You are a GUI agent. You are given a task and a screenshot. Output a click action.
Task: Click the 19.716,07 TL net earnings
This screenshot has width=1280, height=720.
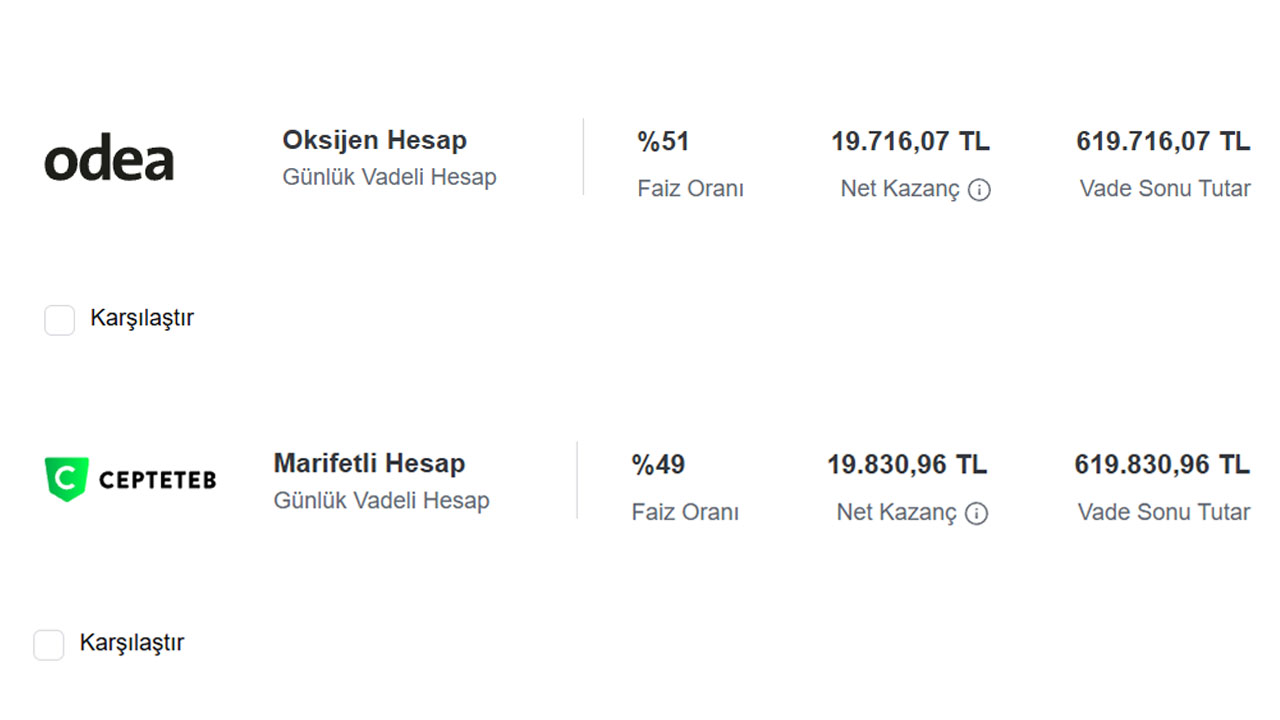910,142
